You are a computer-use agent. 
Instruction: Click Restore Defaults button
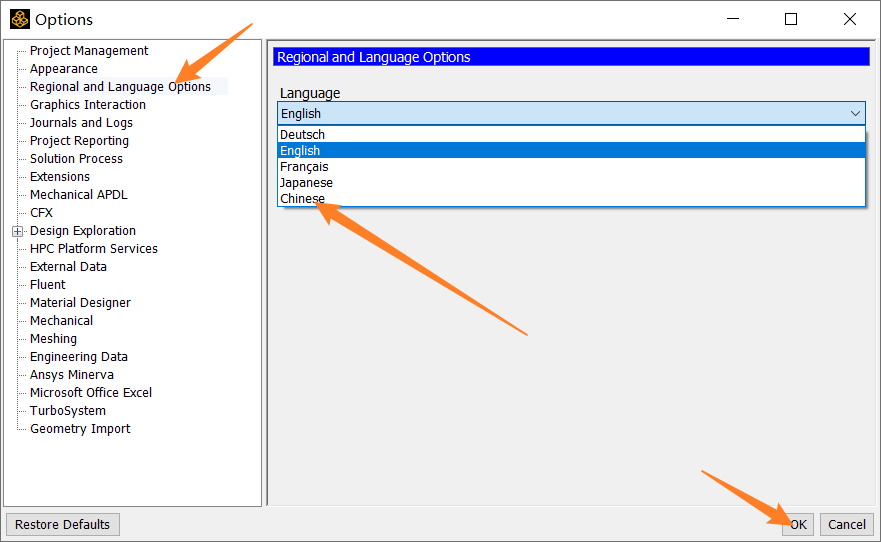pos(63,525)
